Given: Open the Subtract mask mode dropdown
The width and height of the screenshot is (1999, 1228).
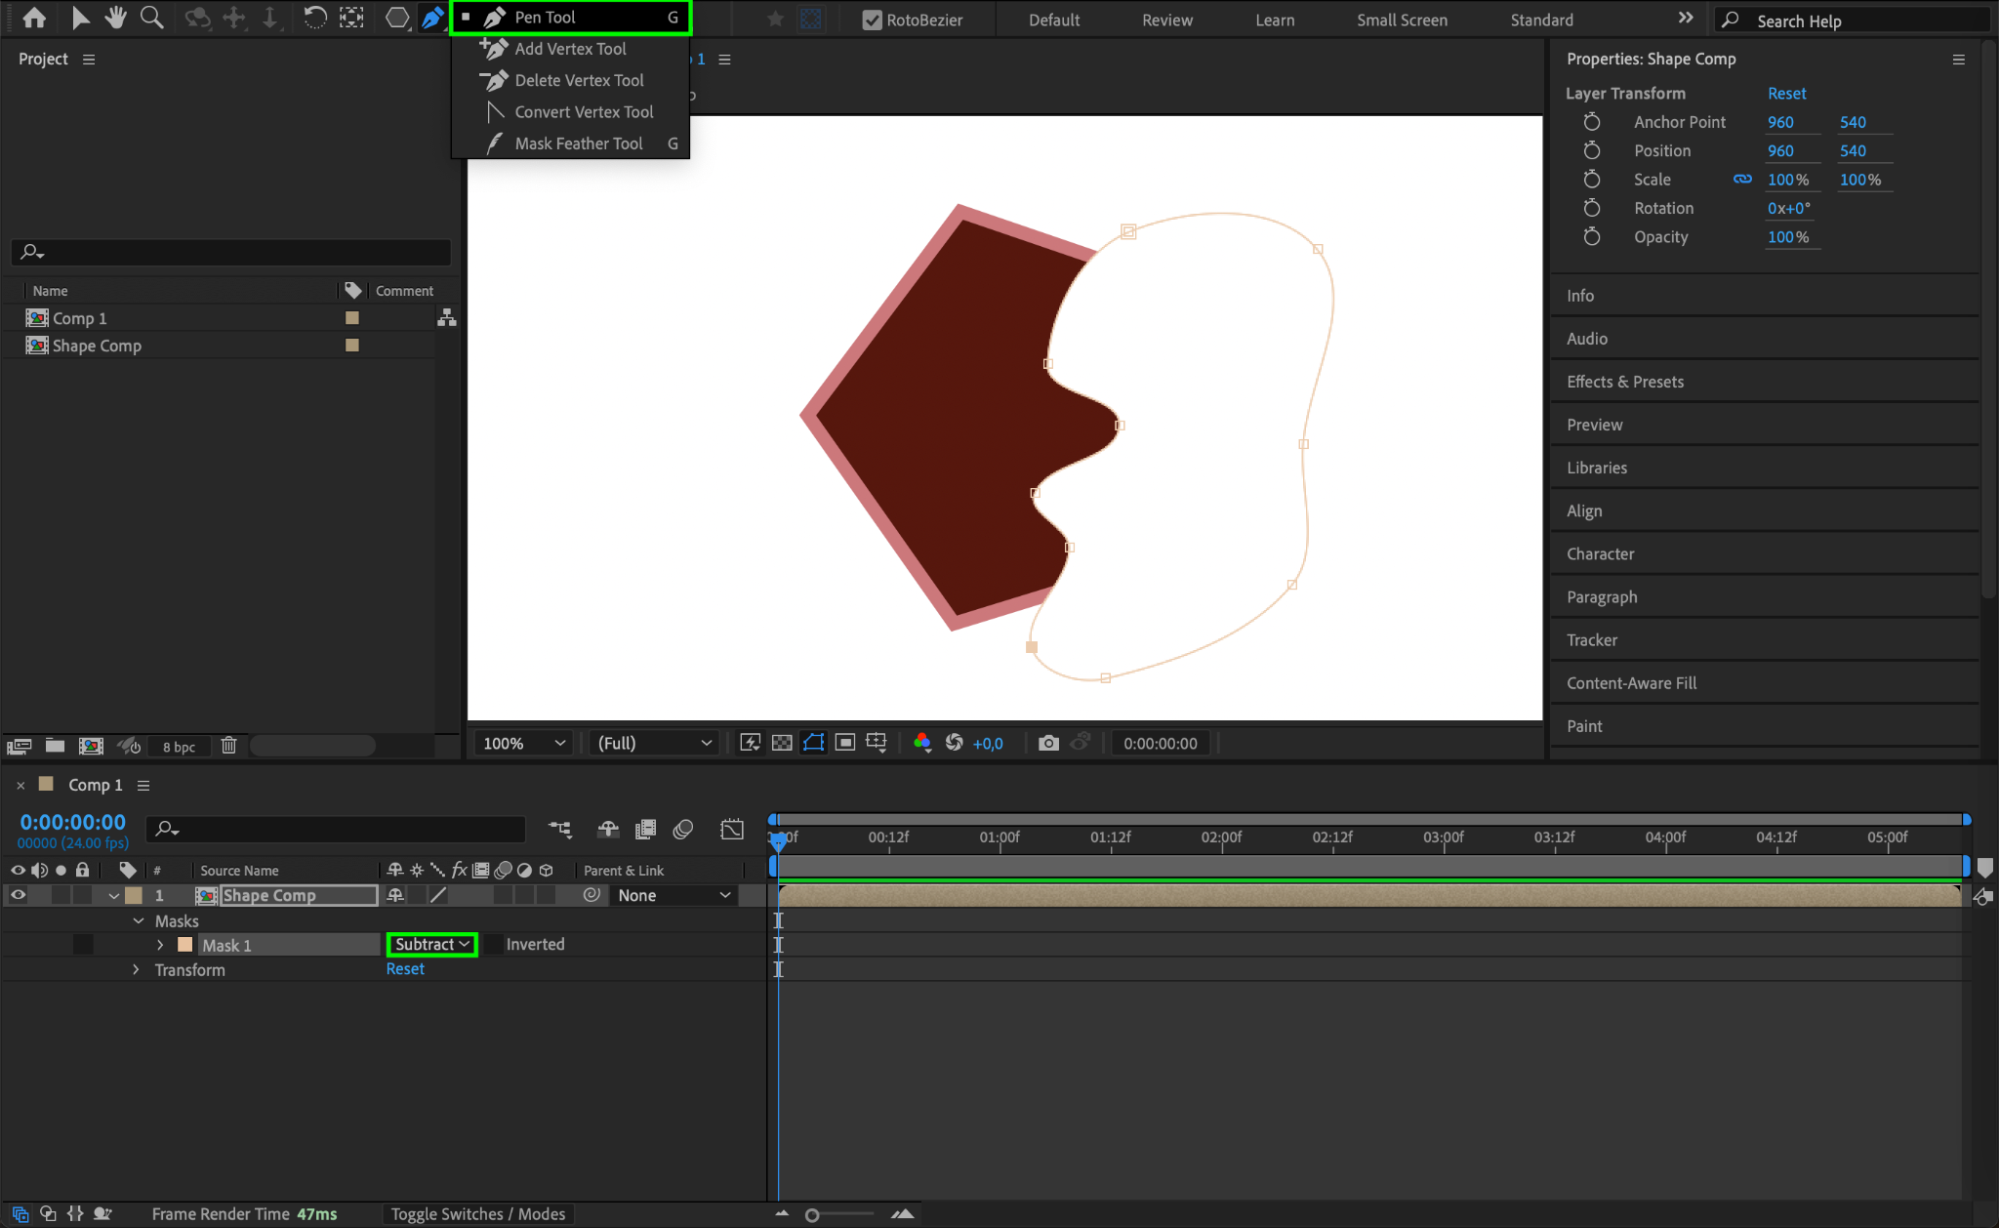Looking at the screenshot, I should [432, 944].
